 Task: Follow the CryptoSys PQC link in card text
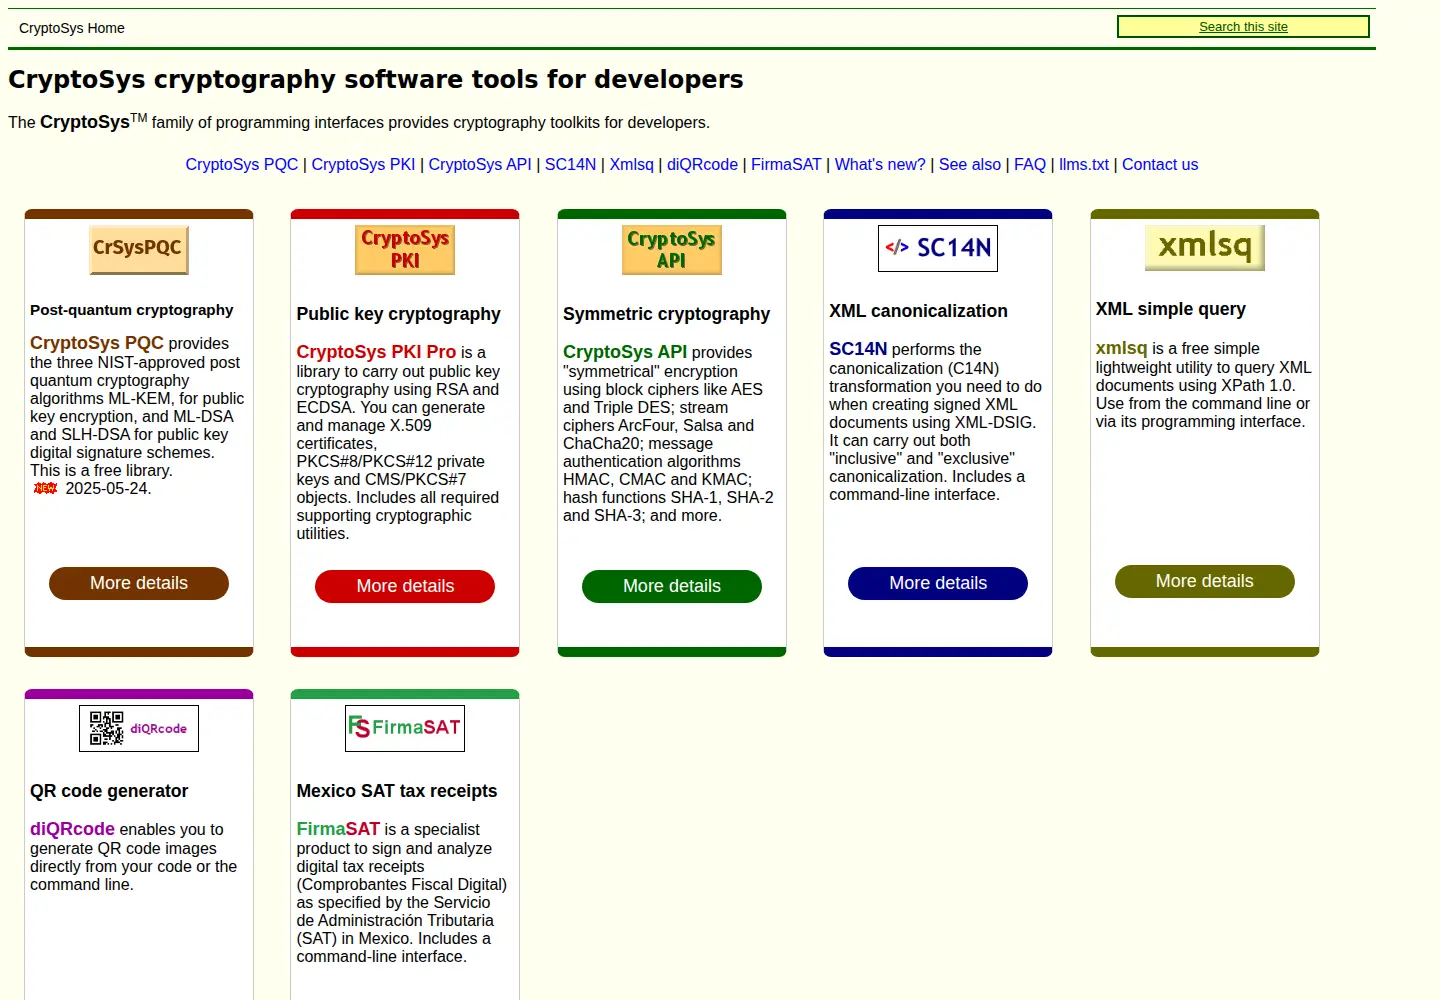click(97, 343)
